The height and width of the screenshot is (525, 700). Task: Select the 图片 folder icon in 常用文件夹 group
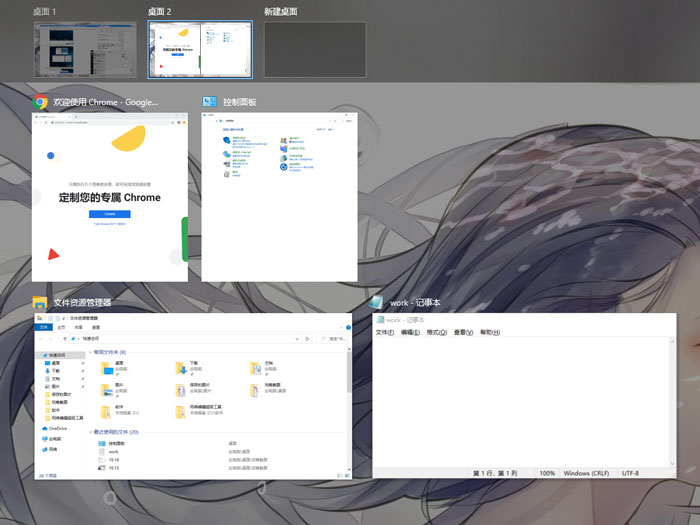pyautogui.click(x=107, y=390)
